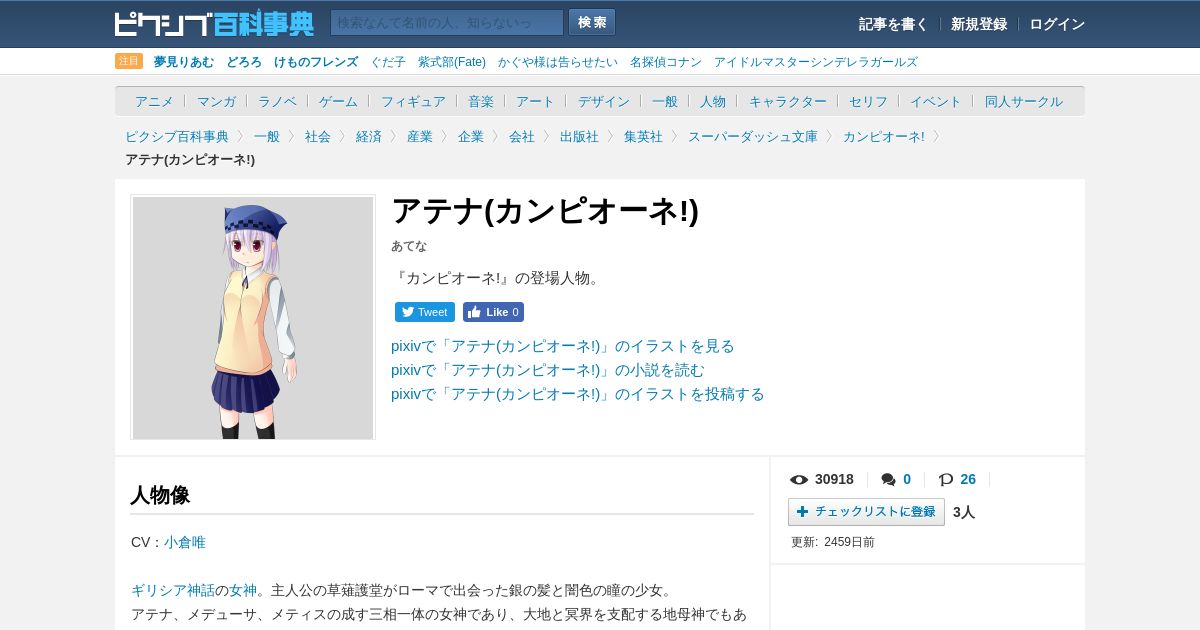The width and height of the screenshot is (1200, 630).
Task: Select the キャラクター category tab
Action: (x=788, y=101)
